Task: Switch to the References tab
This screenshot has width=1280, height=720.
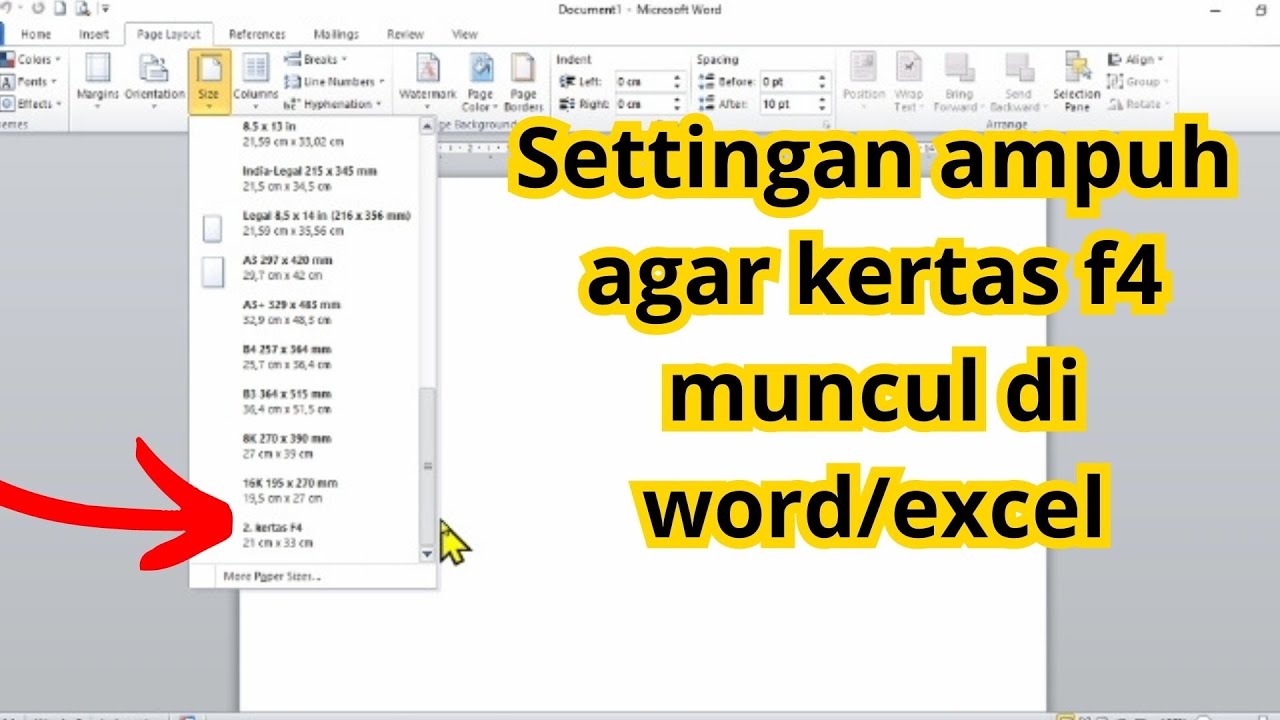Action: (257, 33)
